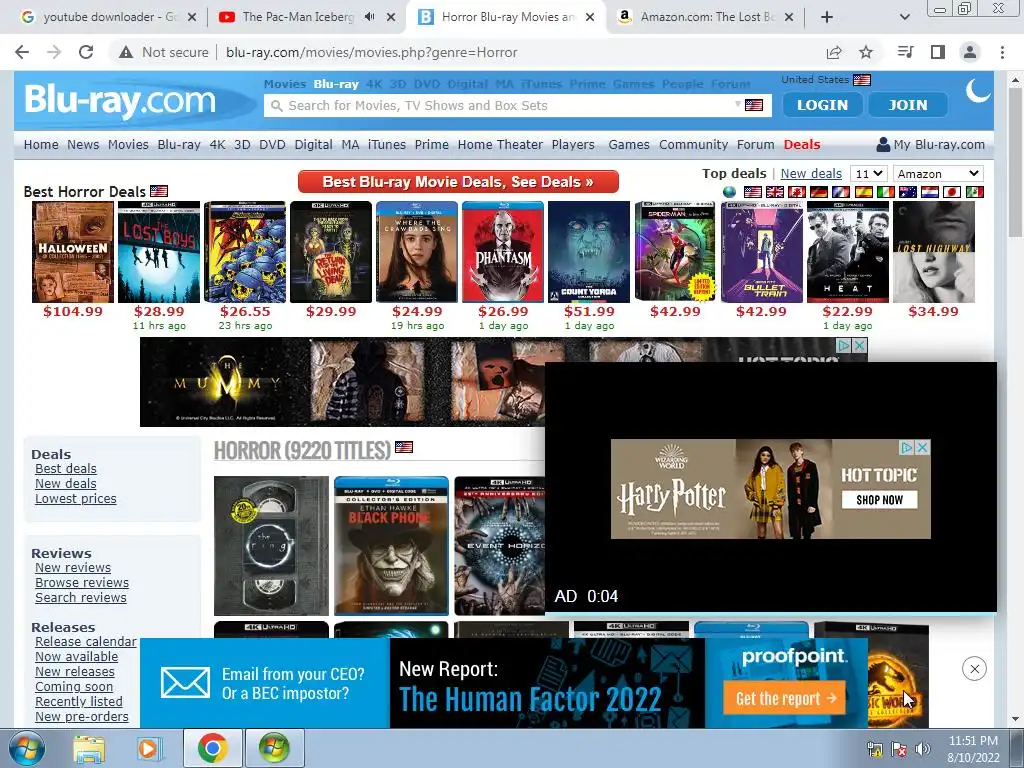Open Chrome's three-dot menu
The height and width of the screenshot is (768, 1024).
coord(1002,52)
